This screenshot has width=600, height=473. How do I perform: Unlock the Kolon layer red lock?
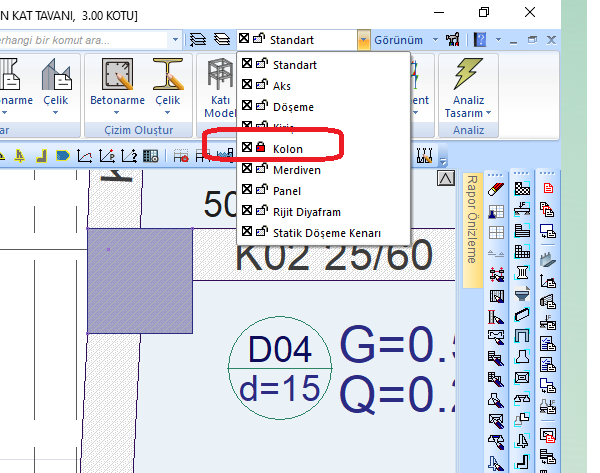coord(261,147)
